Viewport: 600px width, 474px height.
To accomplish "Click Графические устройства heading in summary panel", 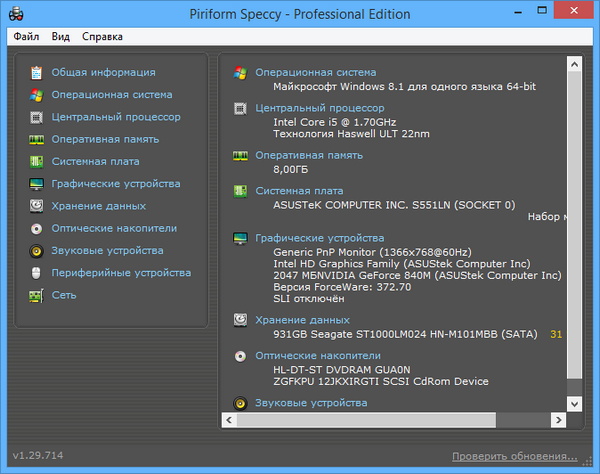I will click(319, 238).
